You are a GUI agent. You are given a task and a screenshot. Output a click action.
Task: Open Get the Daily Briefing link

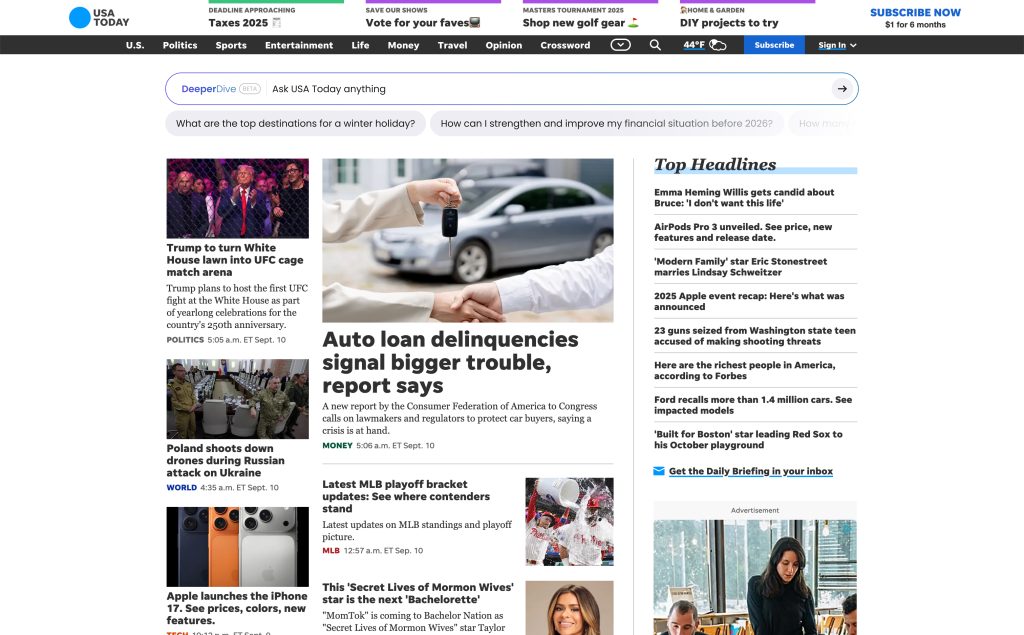pos(750,471)
